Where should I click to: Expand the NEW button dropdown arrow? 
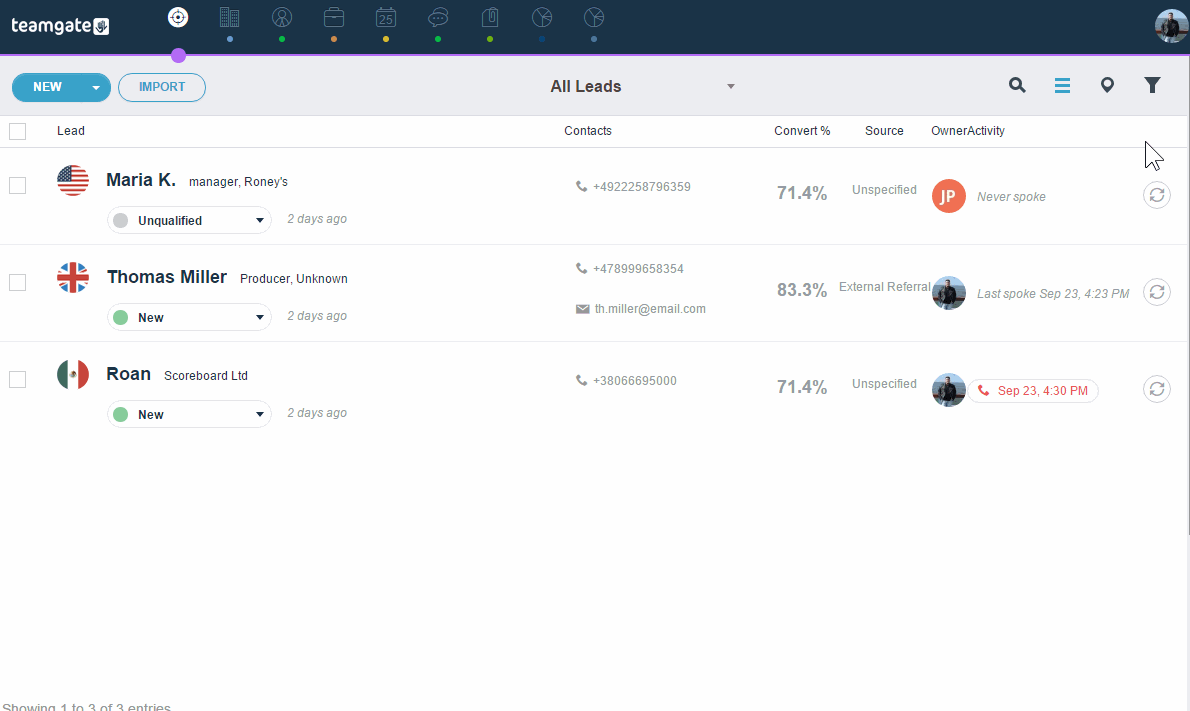tap(96, 88)
